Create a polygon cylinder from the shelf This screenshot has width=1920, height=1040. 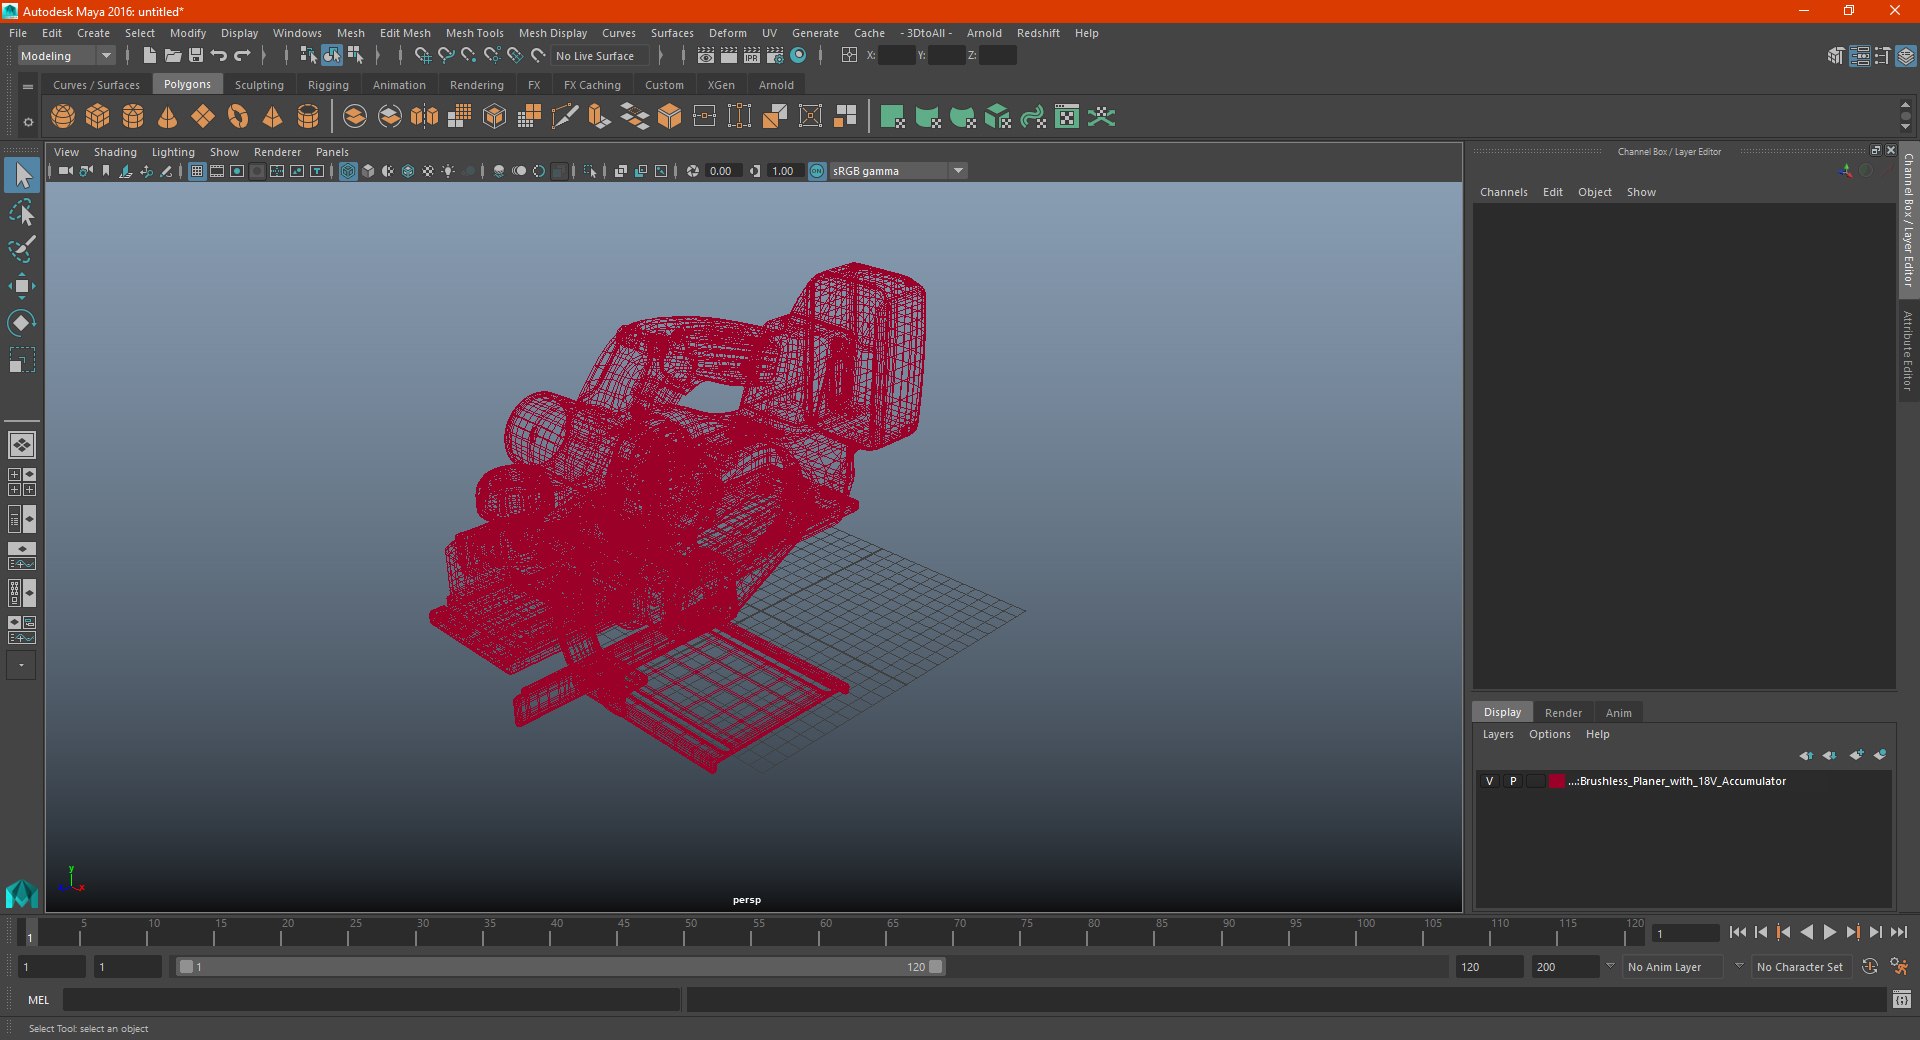point(133,117)
